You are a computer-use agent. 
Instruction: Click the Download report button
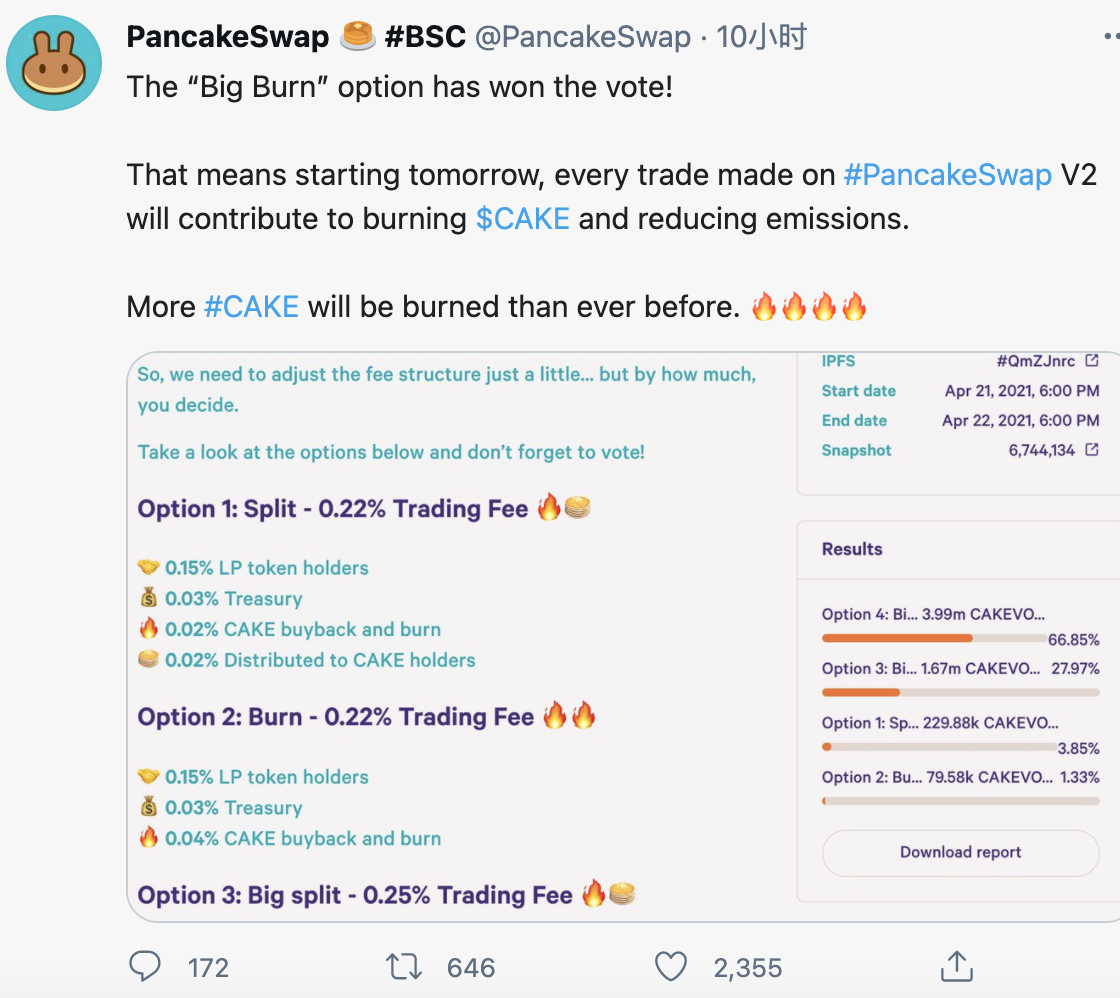pos(960,852)
